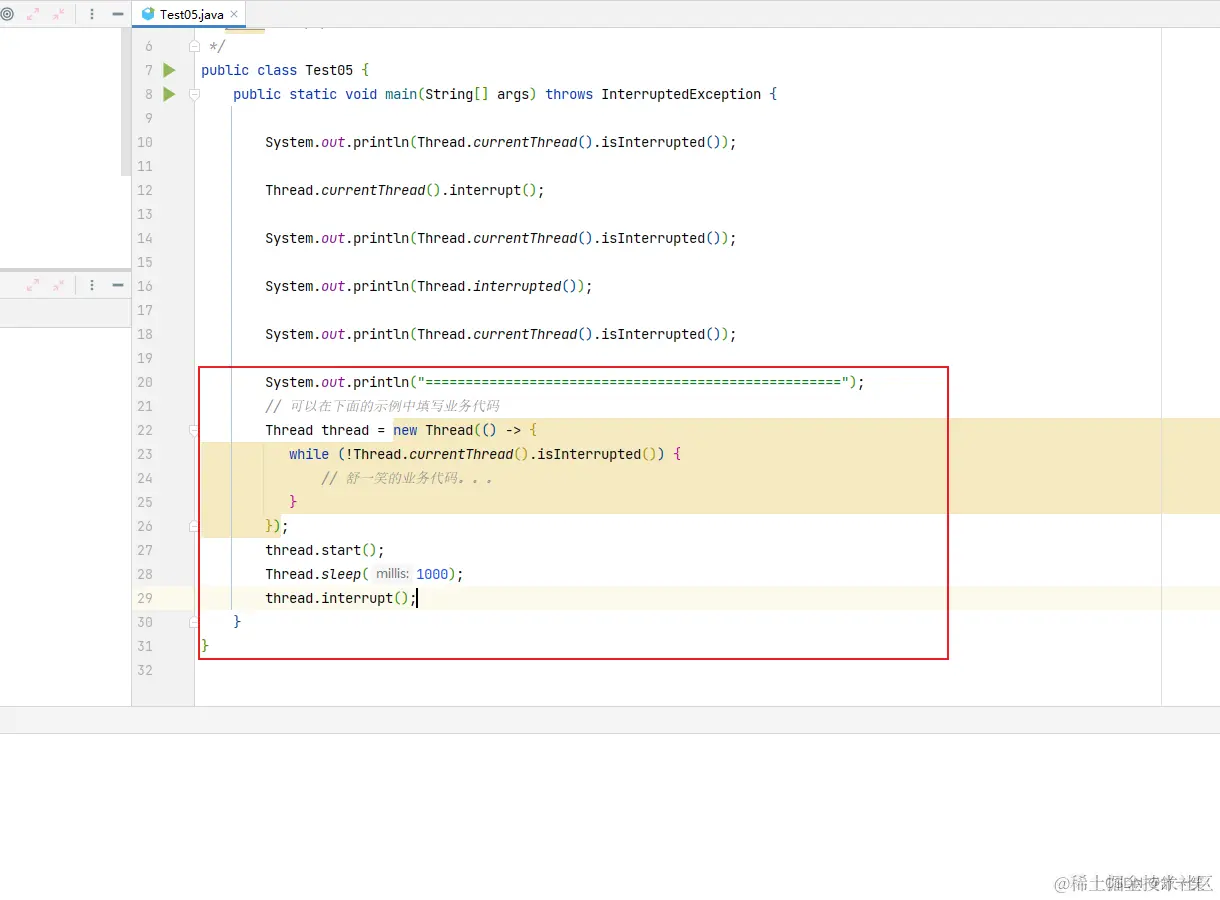Click the sleep method call on line 28
Viewport: 1220px width, 900px height.
click(341, 574)
